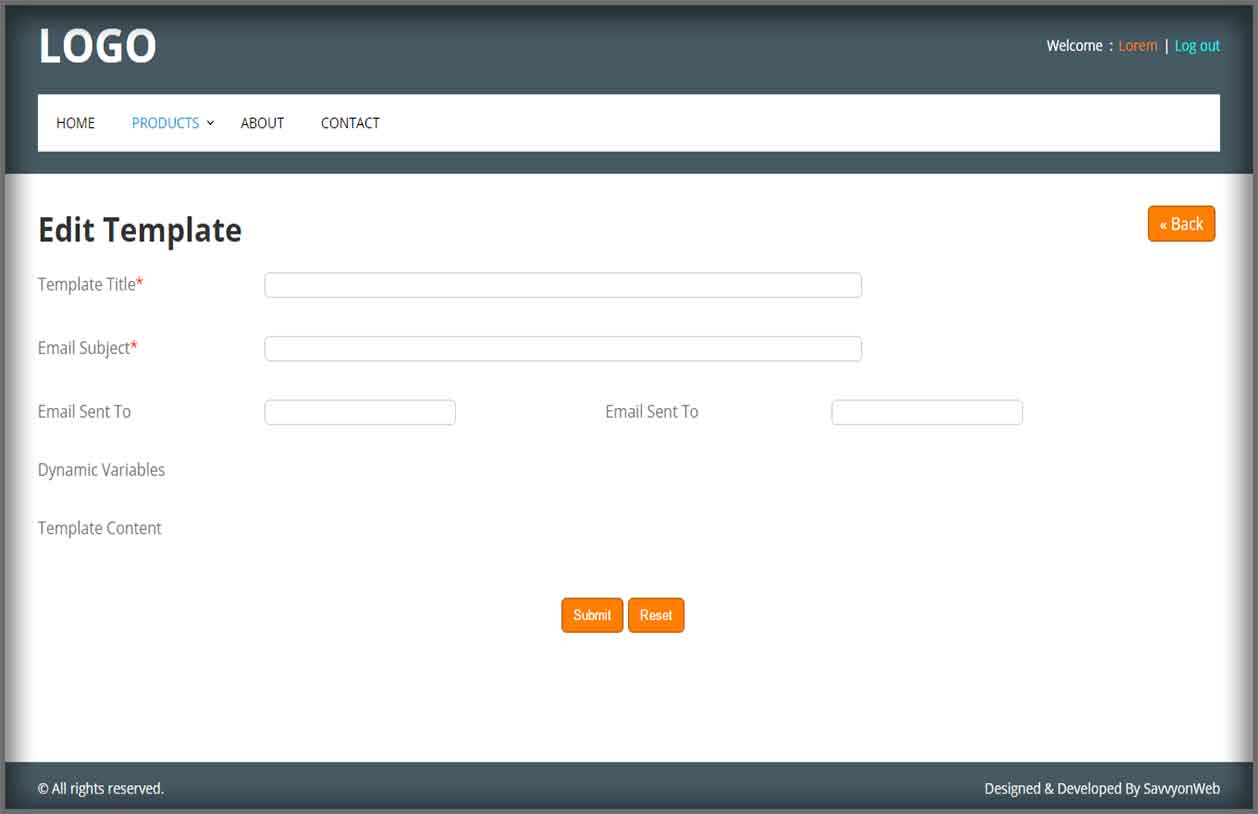Click the Dynamic Variables label
This screenshot has height=814, width=1258.
[x=101, y=470]
